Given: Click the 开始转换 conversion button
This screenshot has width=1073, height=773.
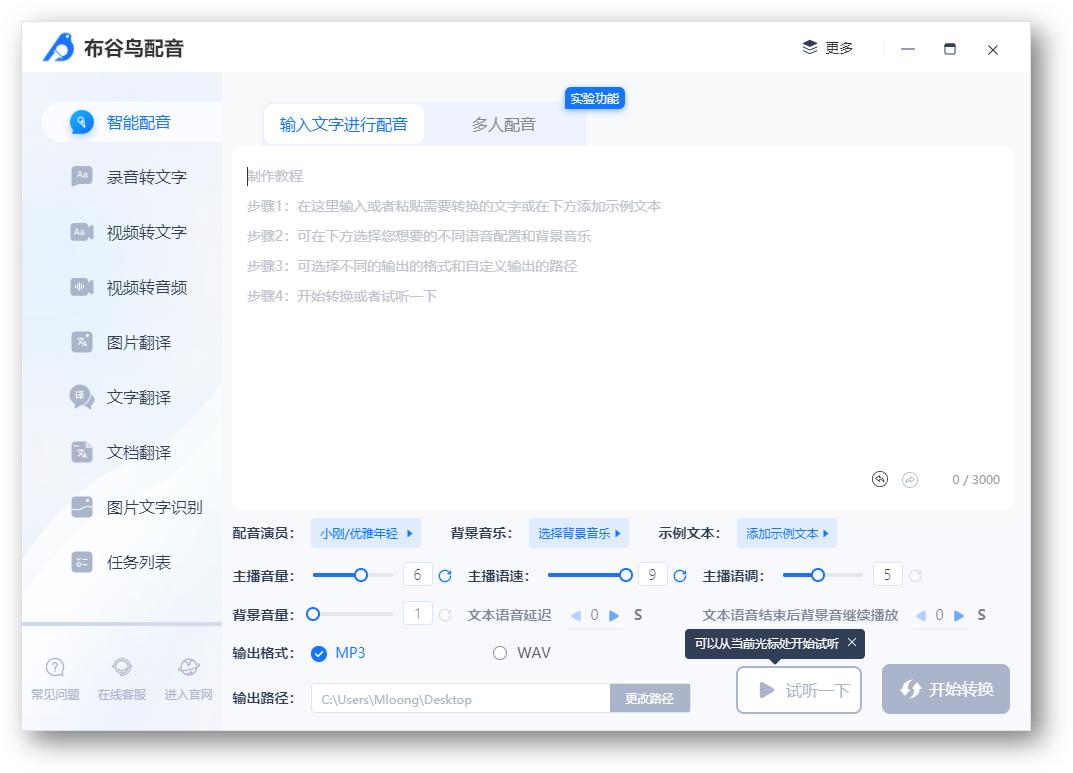Looking at the screenshot, I should [x=944, y=689].
